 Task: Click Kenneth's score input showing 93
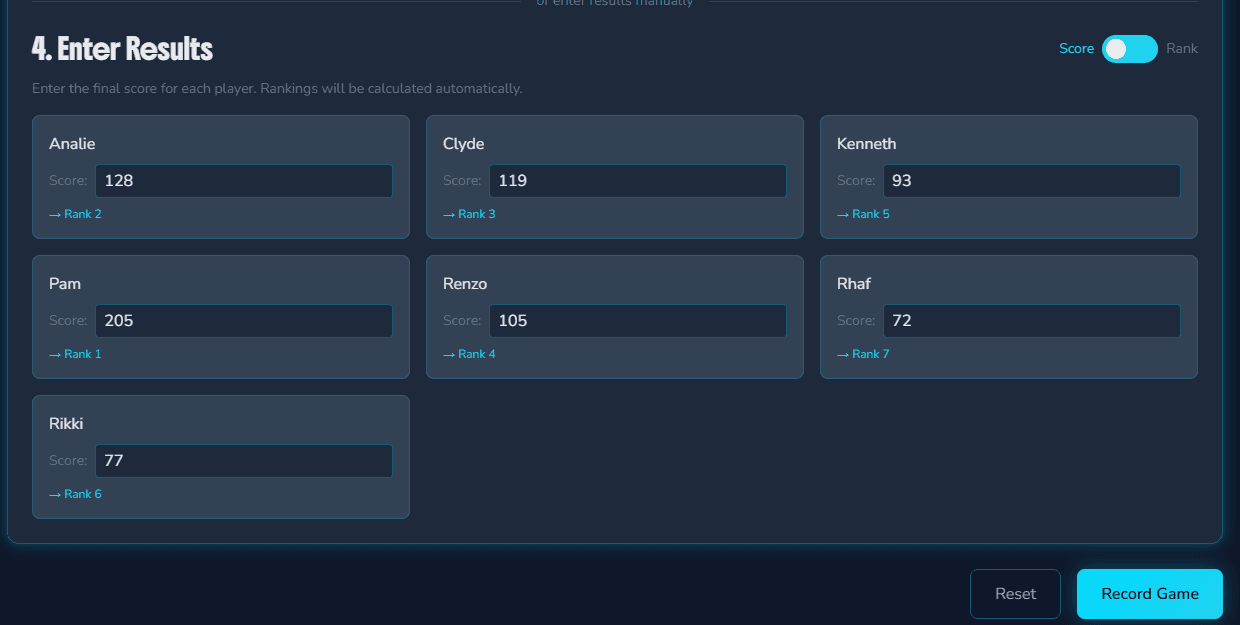[x=1031, y=180]
